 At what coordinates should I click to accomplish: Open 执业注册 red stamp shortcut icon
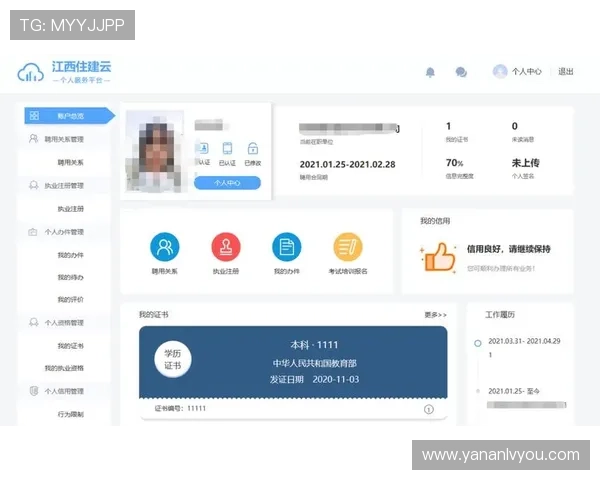pos(226,247)
